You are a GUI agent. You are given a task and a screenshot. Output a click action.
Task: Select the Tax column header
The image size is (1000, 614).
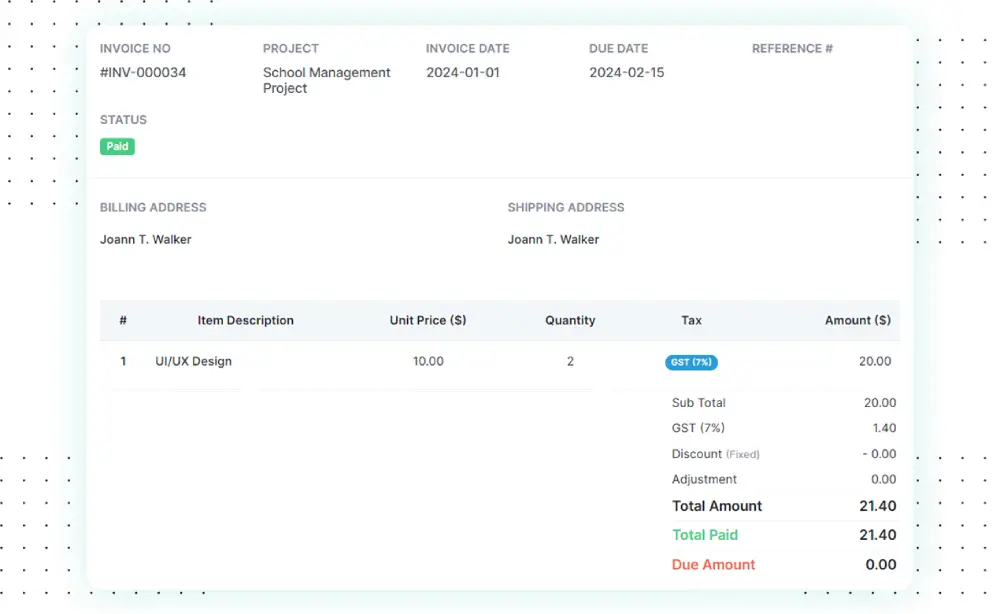click(x=691, y=320)
